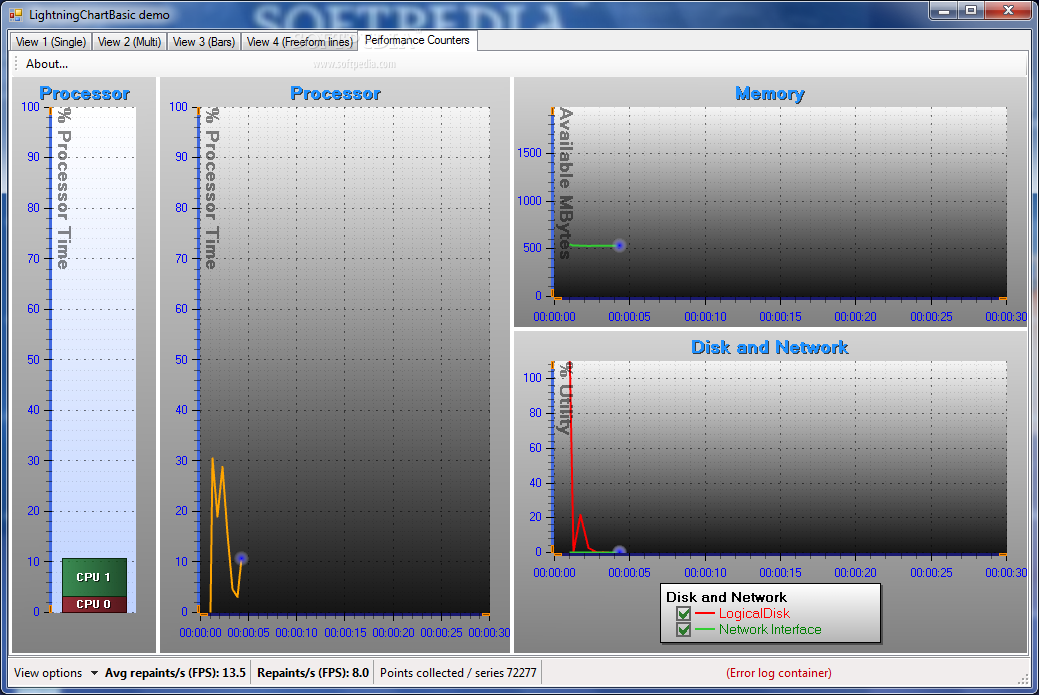The height and width of the screenshot is (695, 1039).
Task: Click the Disk and Network current point marker
Action: (x=619, y=551)
